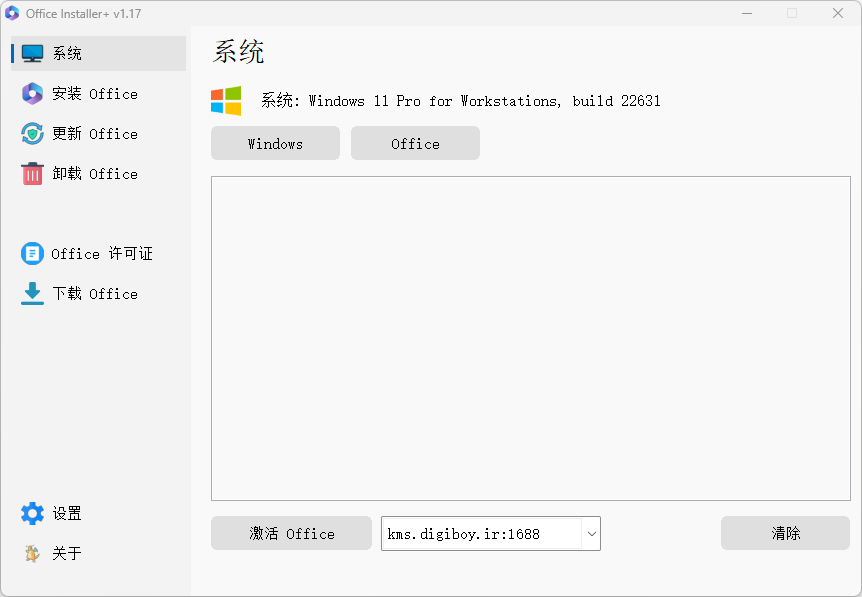Click the dropdown chevron next to KMS address
Image resolution: width=862 pixels, height=597 pixels.
tap(591, 533)
